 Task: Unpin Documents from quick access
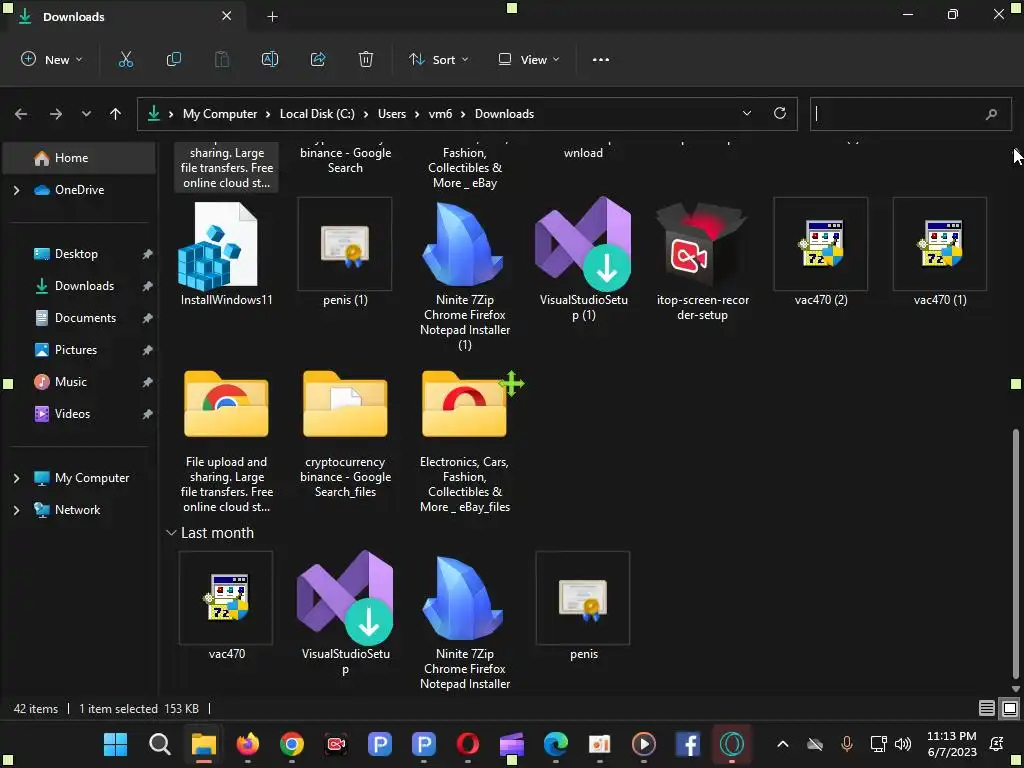[148, 318]
